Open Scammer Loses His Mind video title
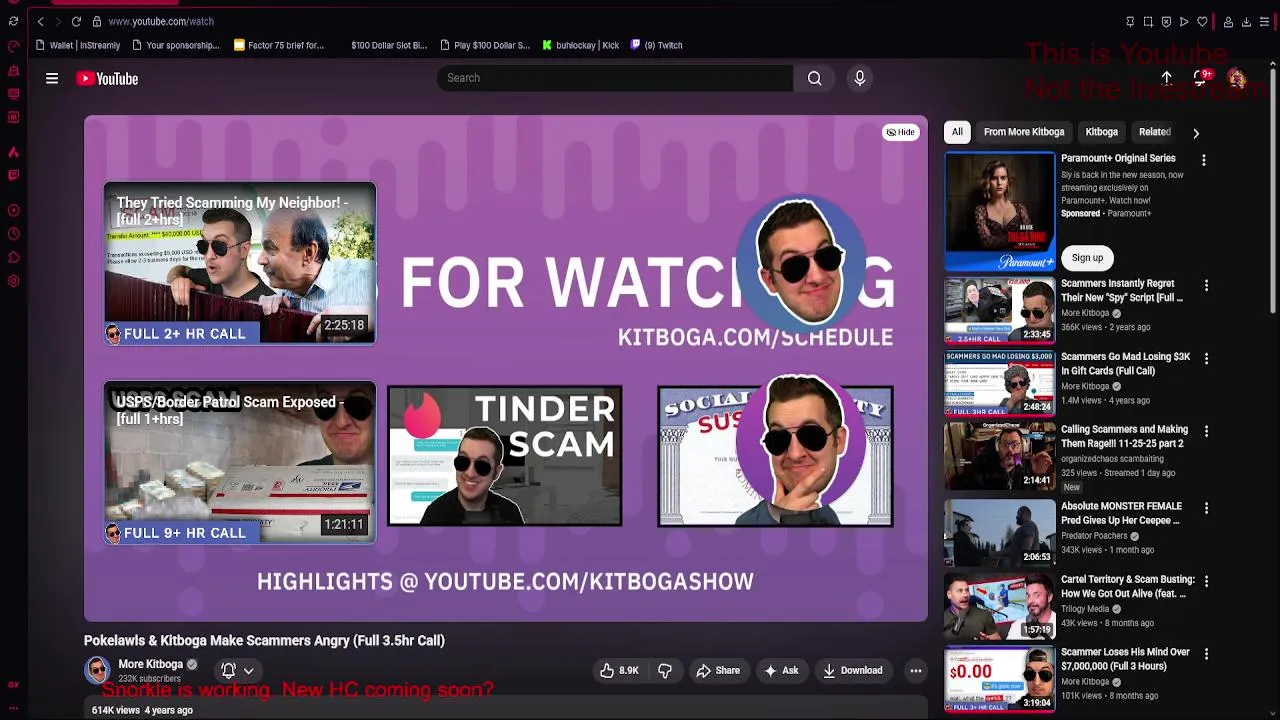 tap(1125, 659)
